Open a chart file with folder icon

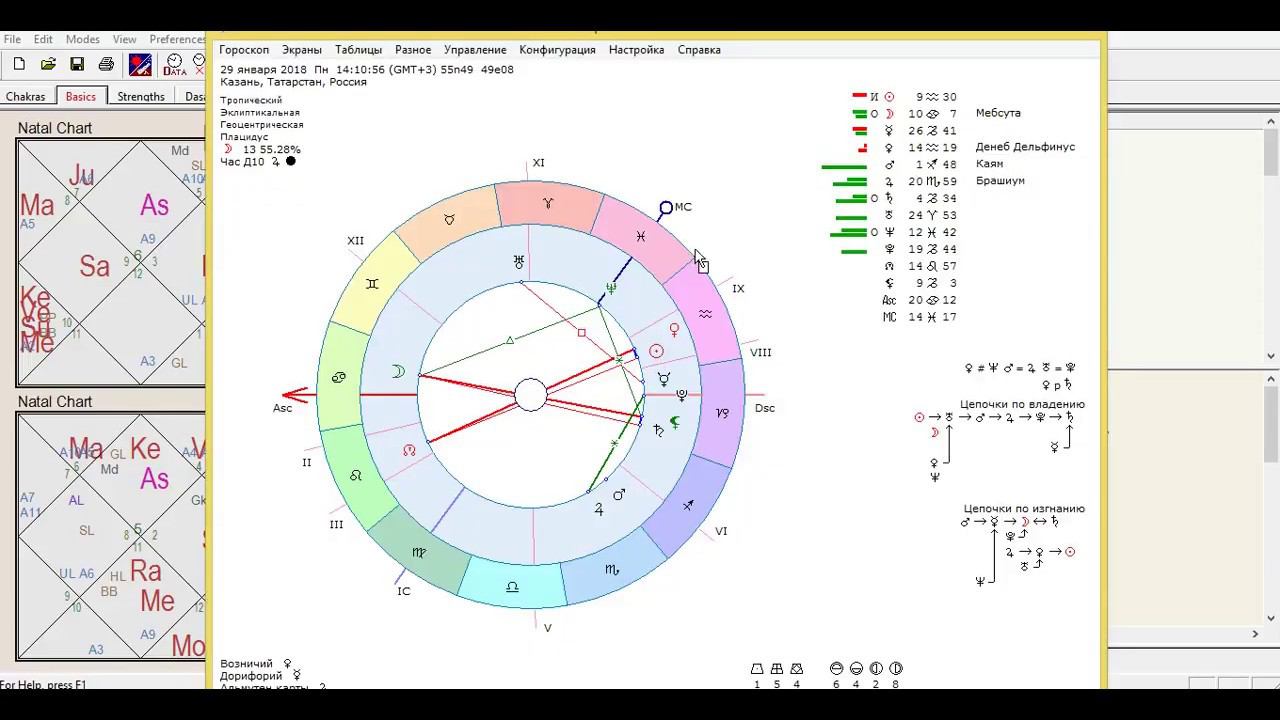48,64
